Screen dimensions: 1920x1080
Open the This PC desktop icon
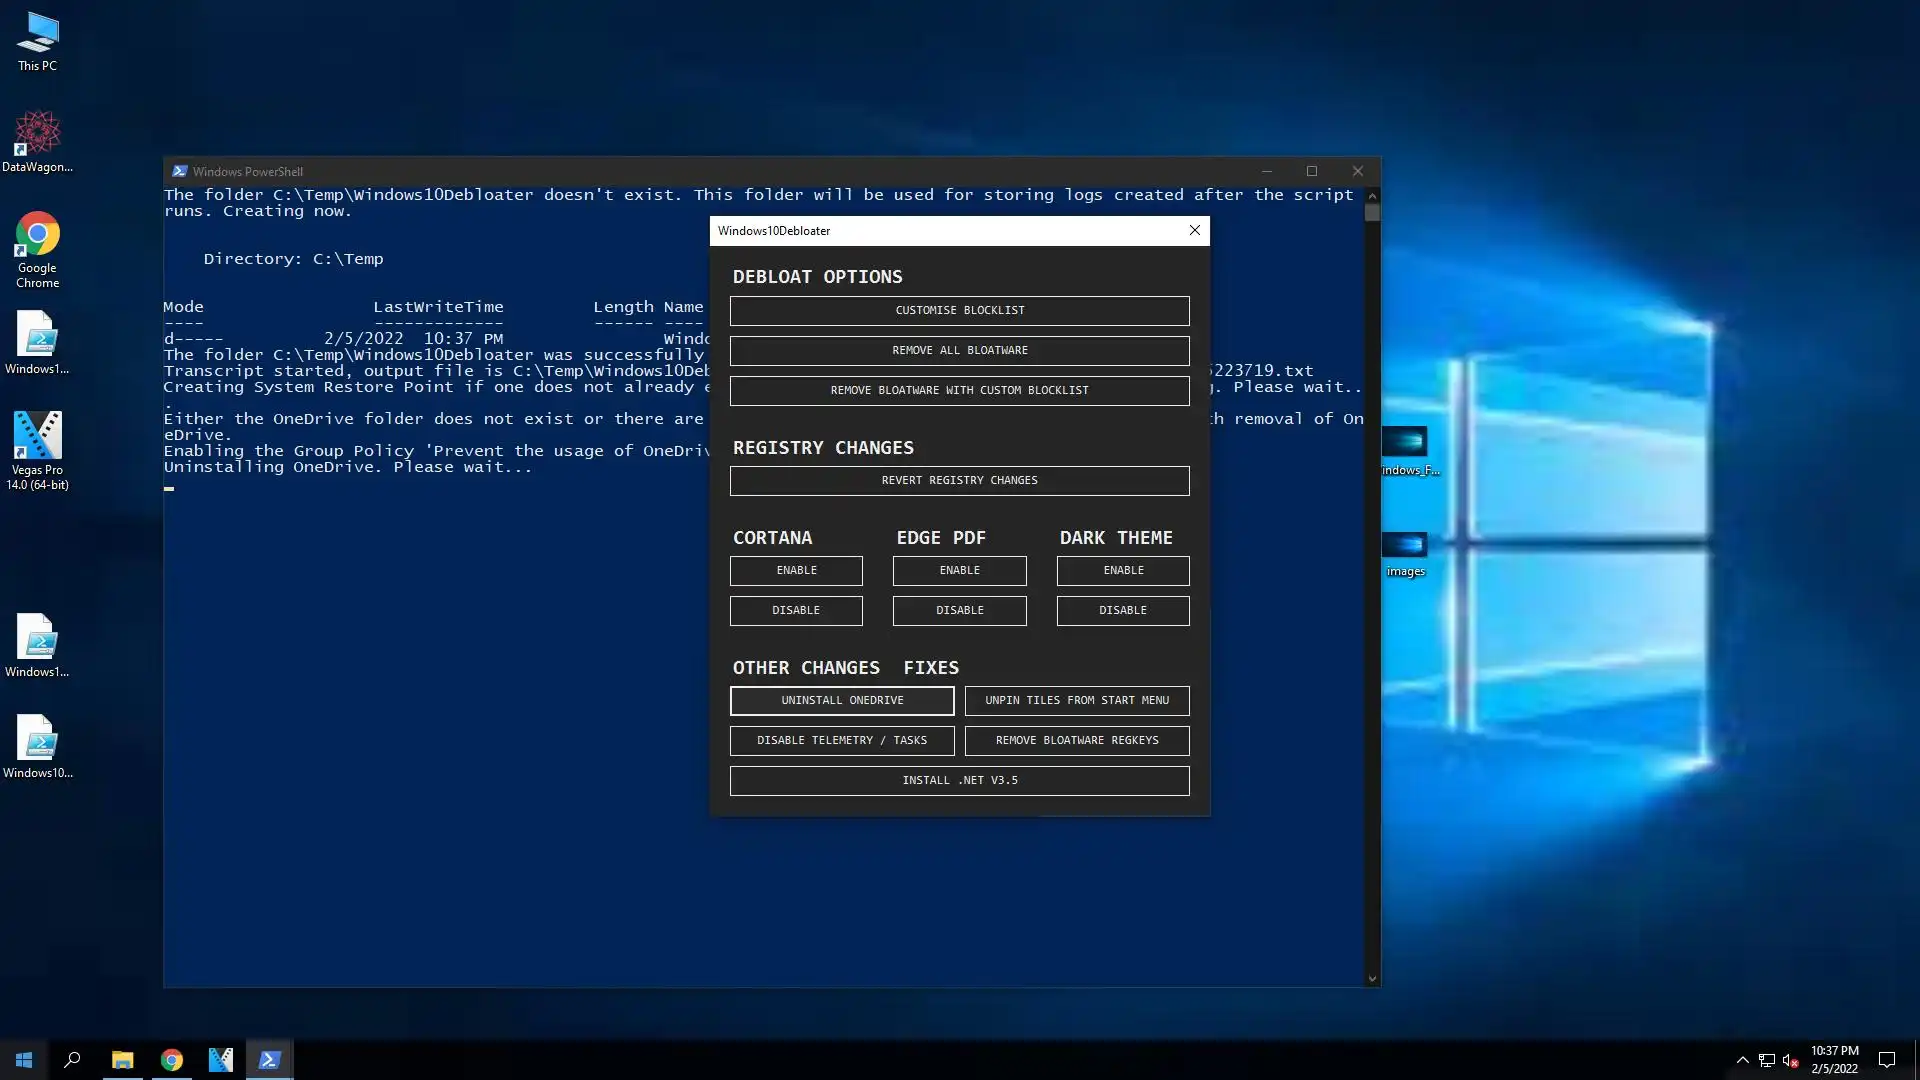[x=37, y=41]
